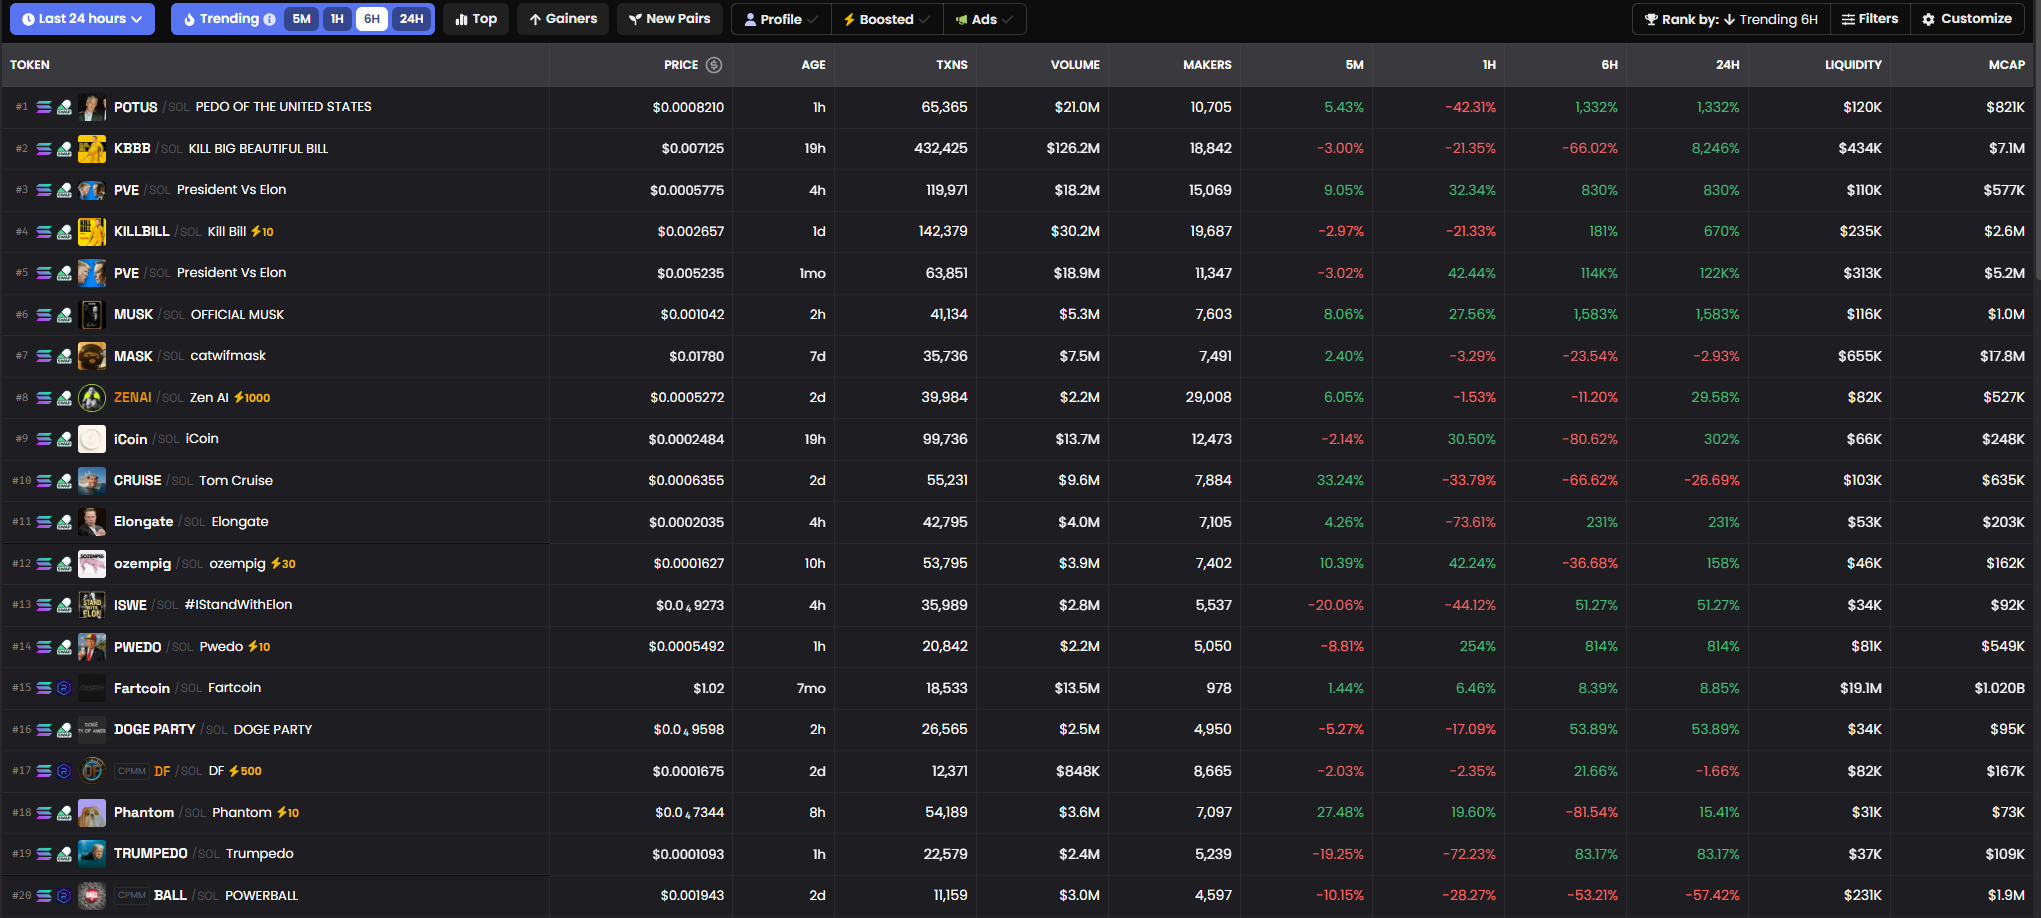This screenshot has width=2041, height=918.
Task: Click the ZENAI token logo
Action: 92,398
